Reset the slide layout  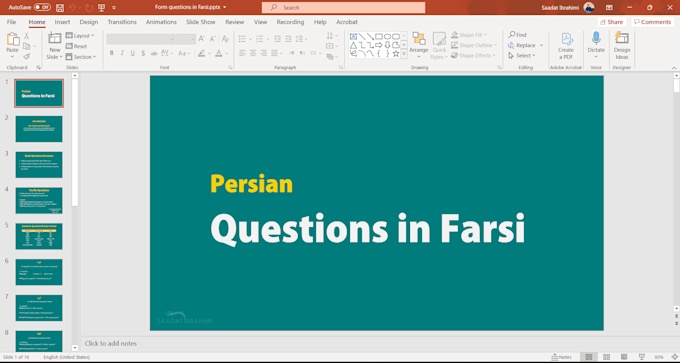pos(76,46)
